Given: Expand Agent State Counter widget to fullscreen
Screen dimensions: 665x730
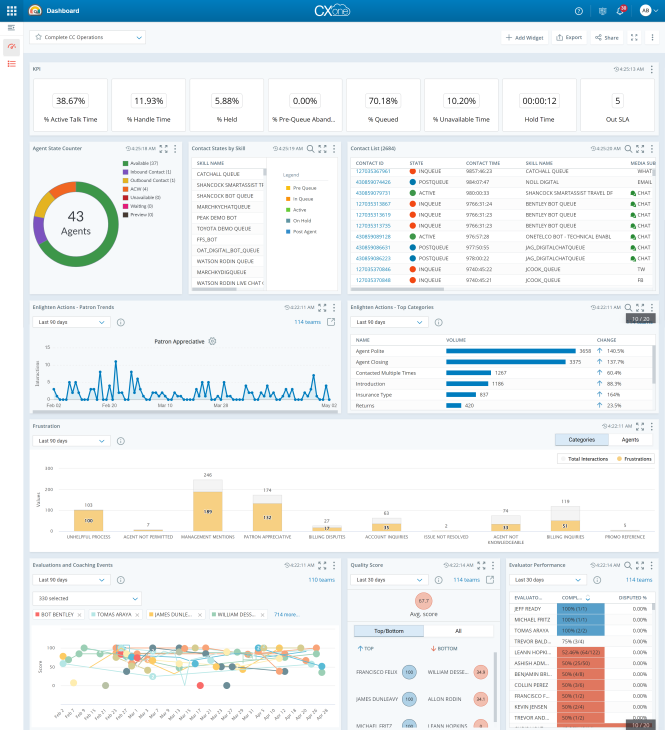Looking at the screenshot, I should click(165, 148).
